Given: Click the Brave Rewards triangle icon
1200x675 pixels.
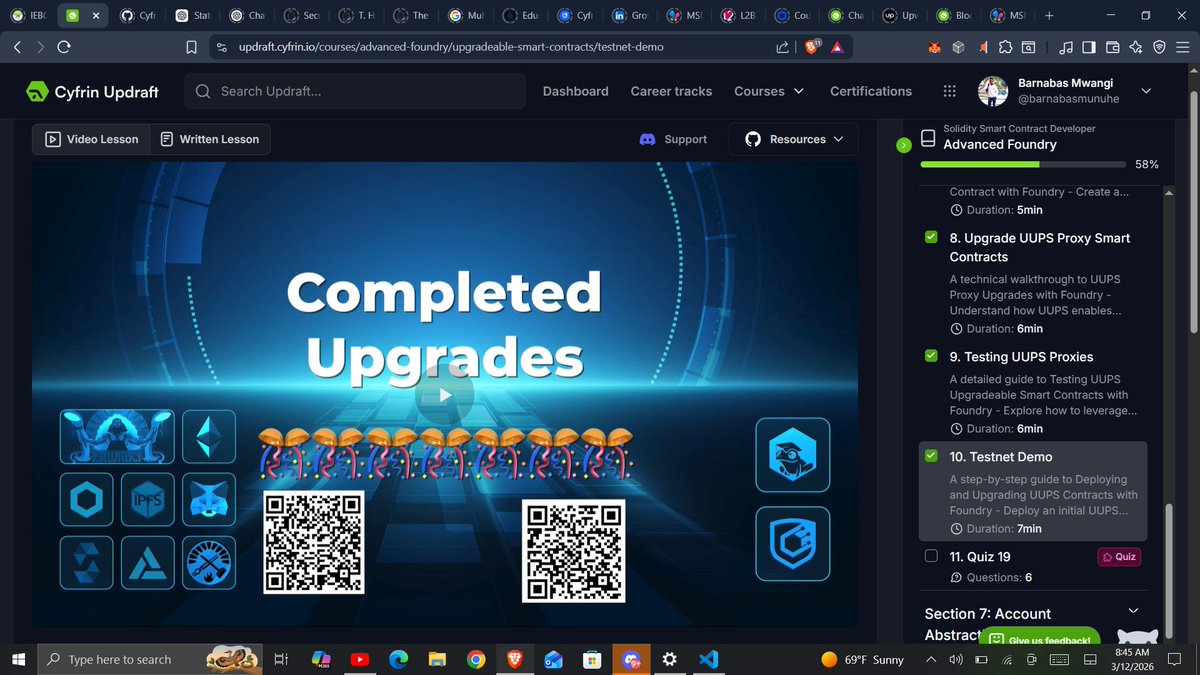Looking at the screenshot, I should 837,47.
